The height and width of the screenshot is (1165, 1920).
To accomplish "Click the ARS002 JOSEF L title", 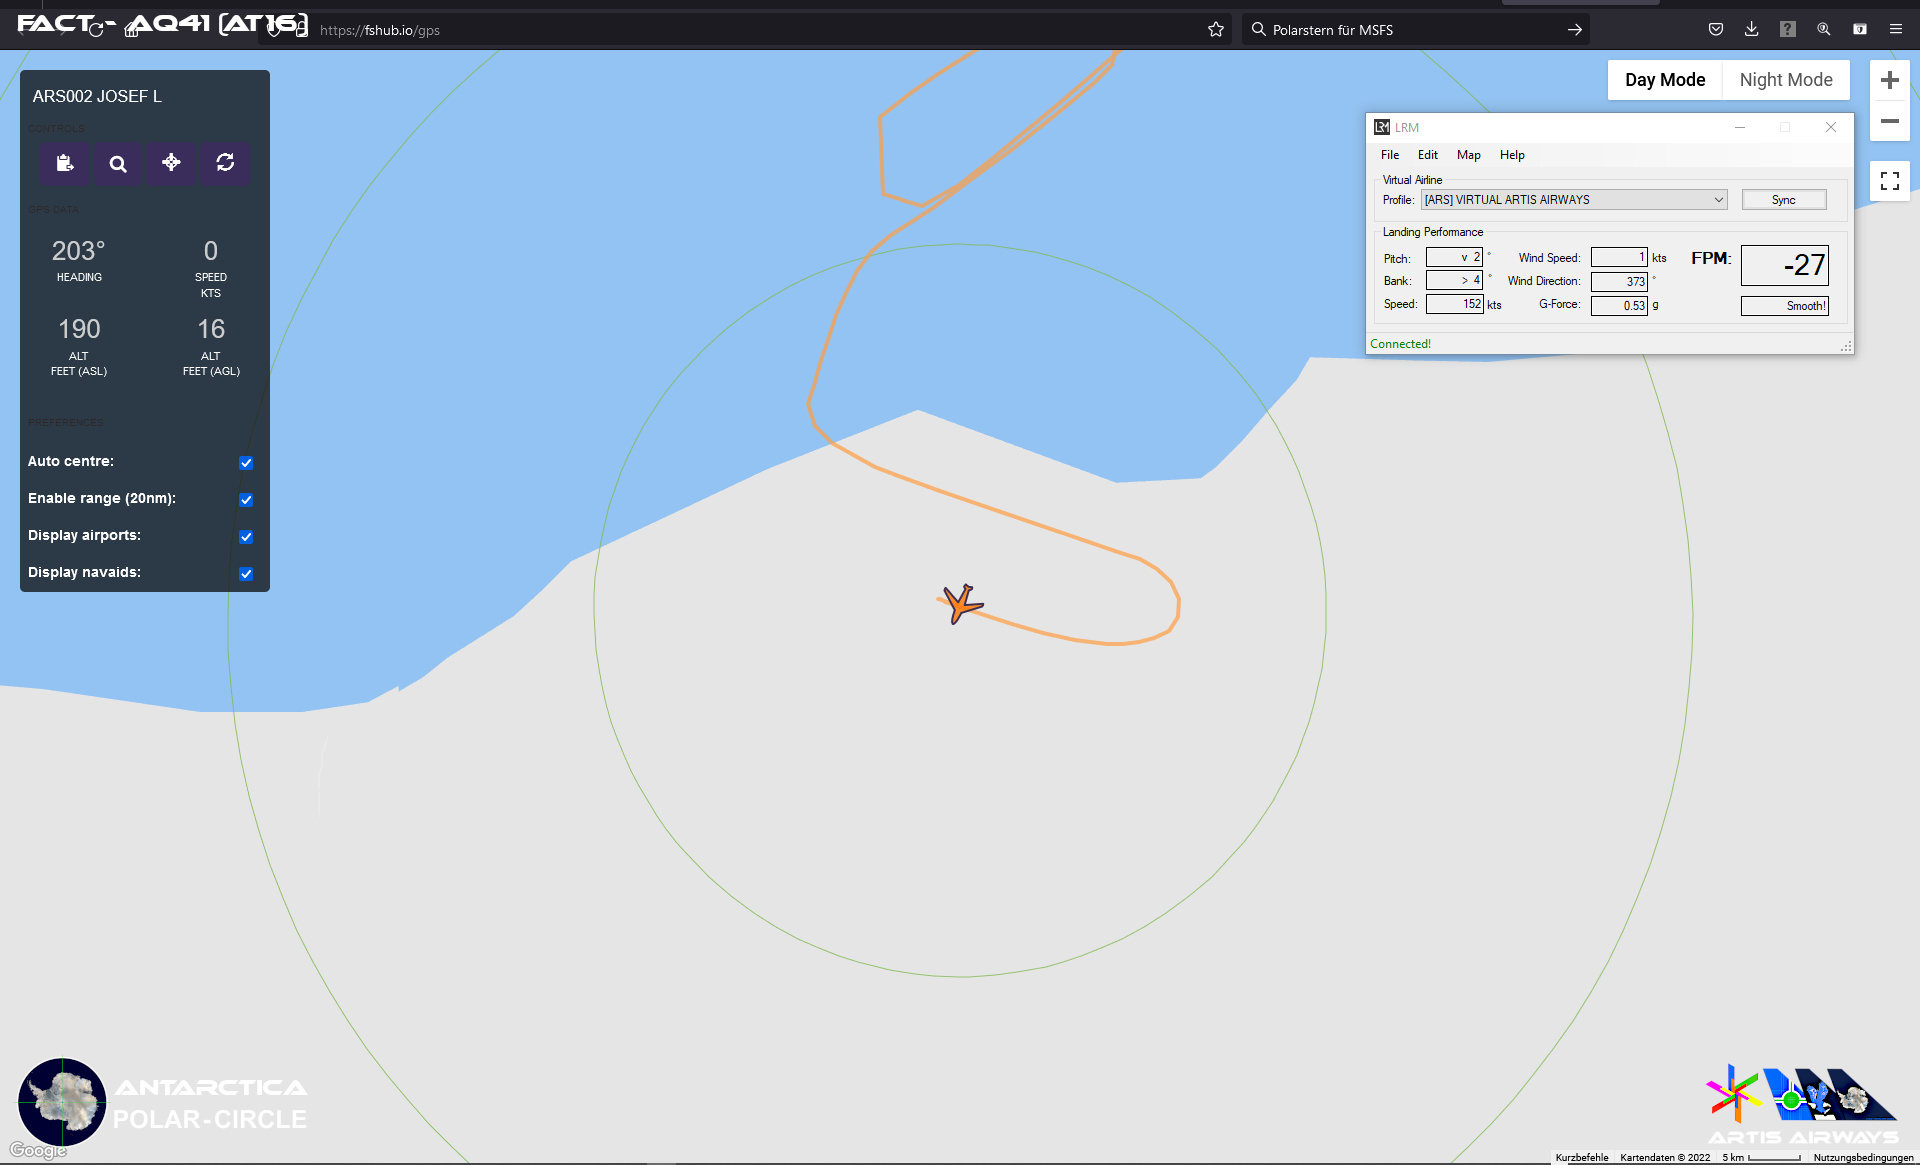I will (x=97, y=96).
